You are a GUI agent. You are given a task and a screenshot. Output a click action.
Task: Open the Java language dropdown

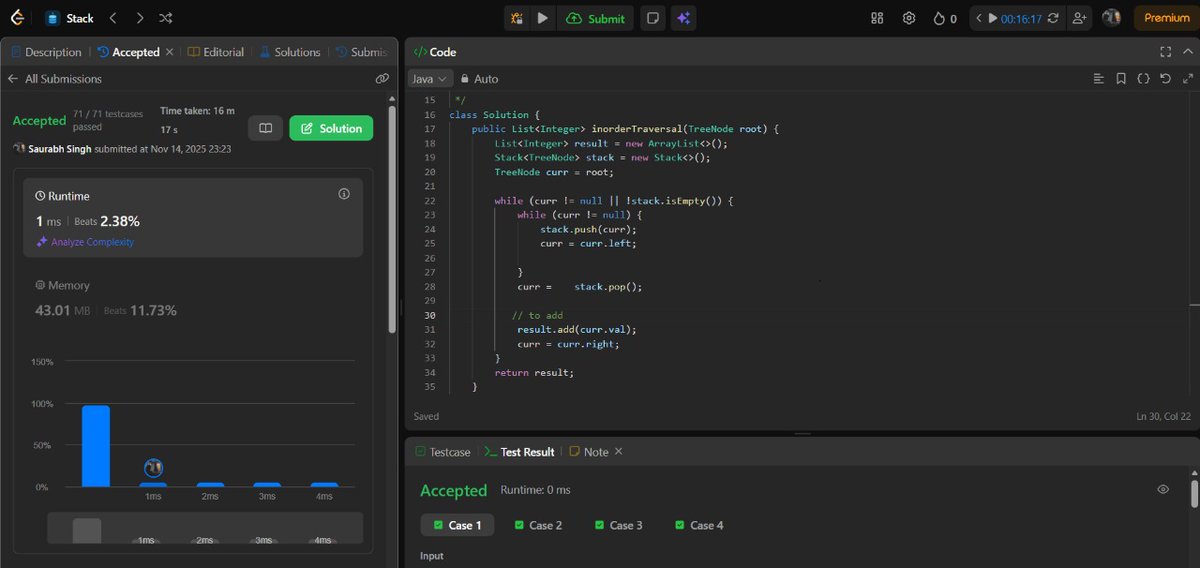(x=432, y=78)
